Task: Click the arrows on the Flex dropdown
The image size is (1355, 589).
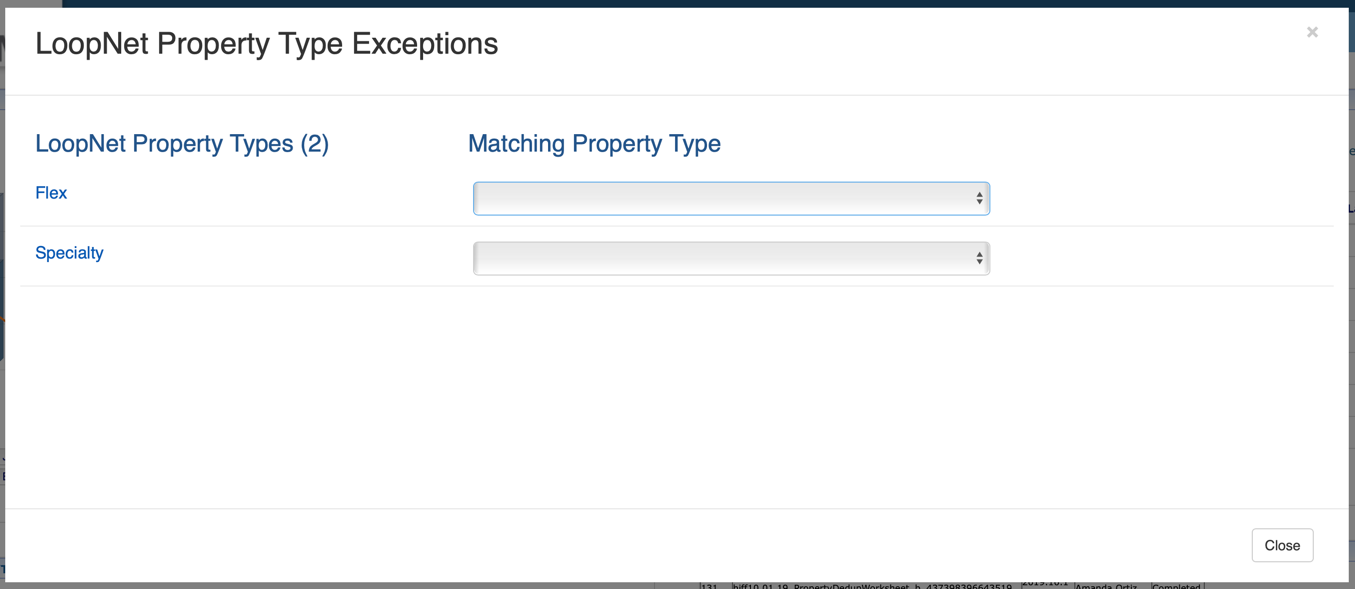Action: point(979,199)
